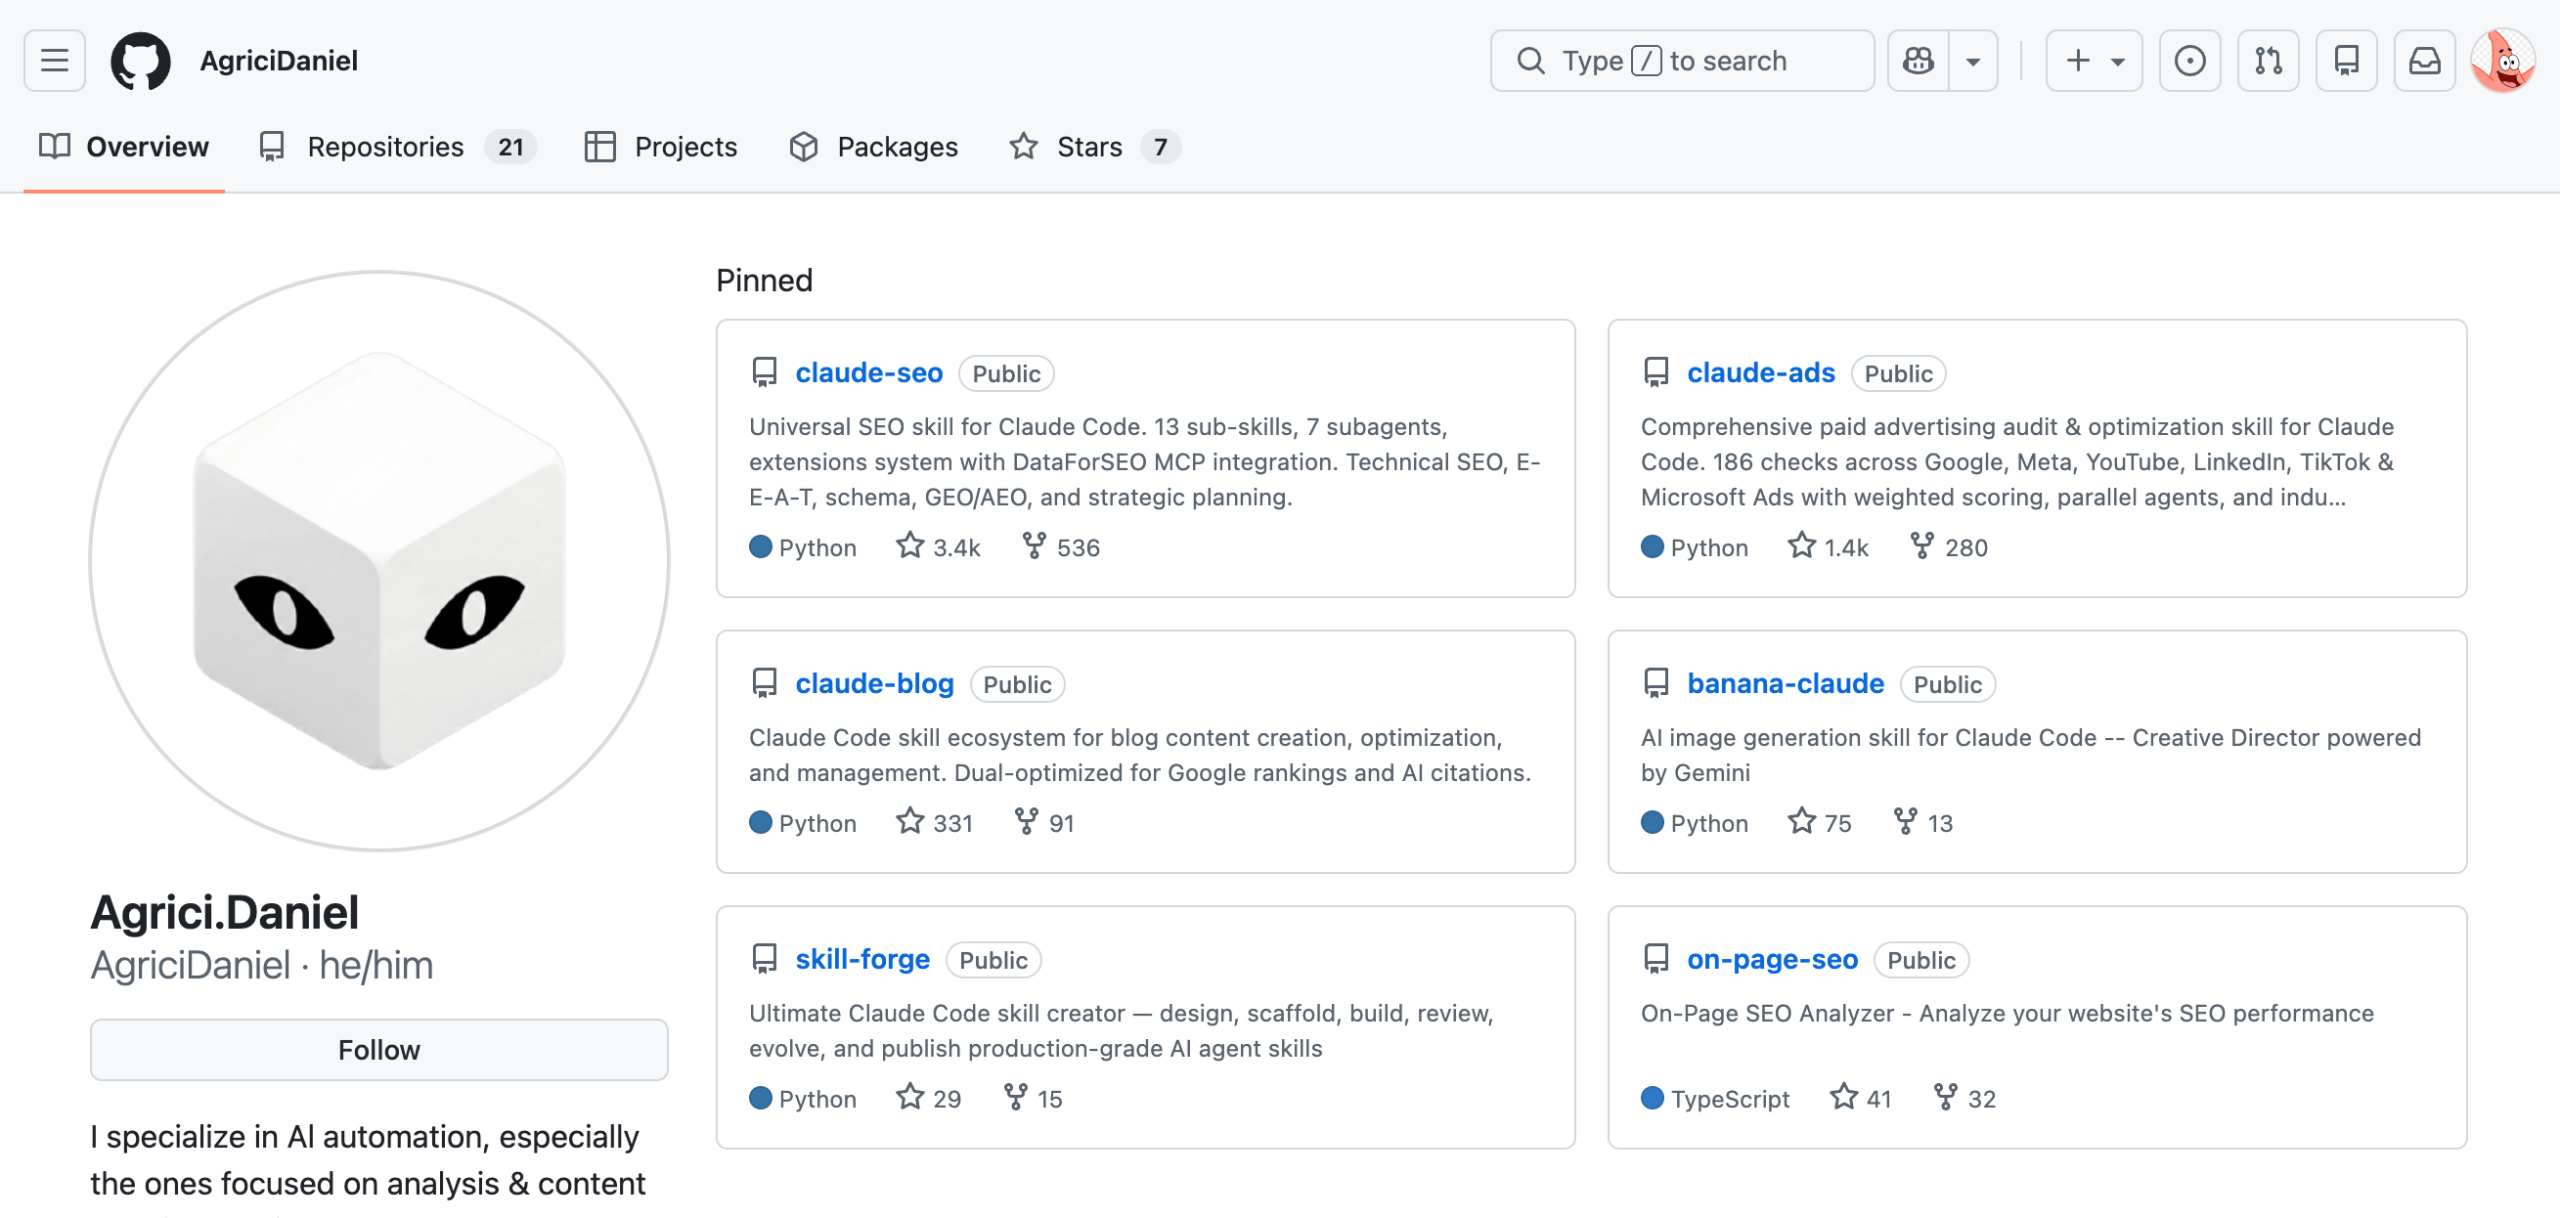Open the Issues icon in header
This screenshot has width=2560, height=1218.
point(2189,61)
